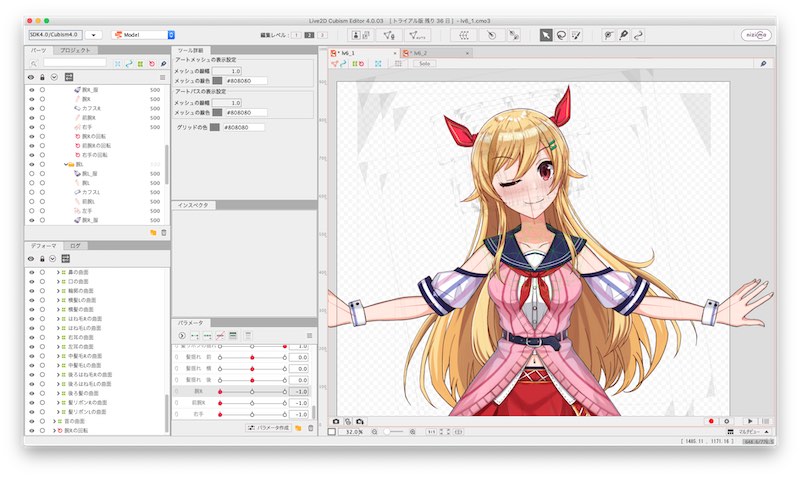The image size is (800, 477).
Task: Click the pin filter icon in Parts panel
Action: [163, 64]
